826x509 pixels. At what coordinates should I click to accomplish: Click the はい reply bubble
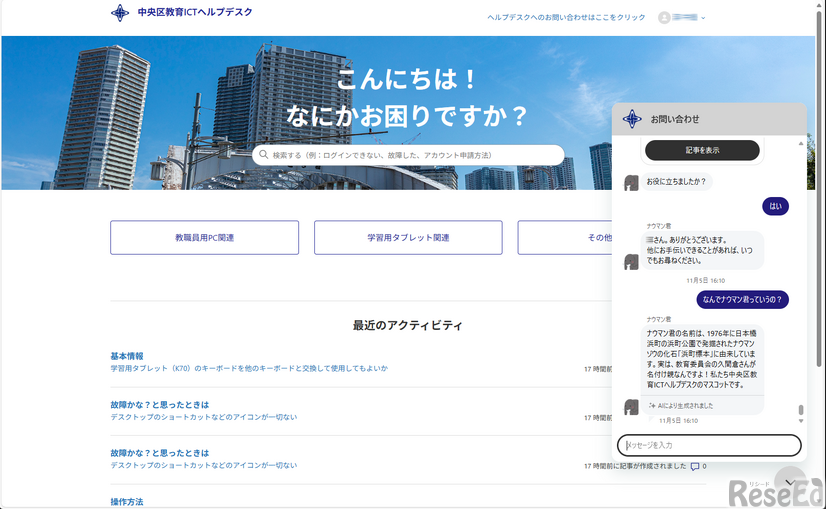click(x=775, y=206)
